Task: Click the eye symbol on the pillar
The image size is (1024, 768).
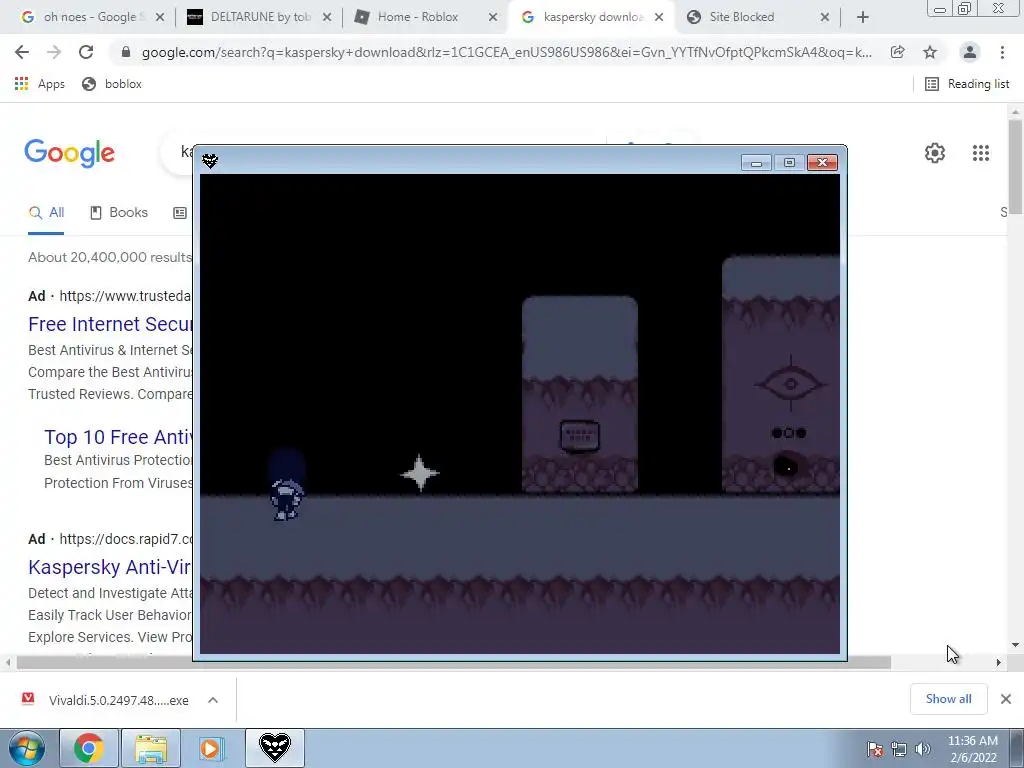Action: 790,384
